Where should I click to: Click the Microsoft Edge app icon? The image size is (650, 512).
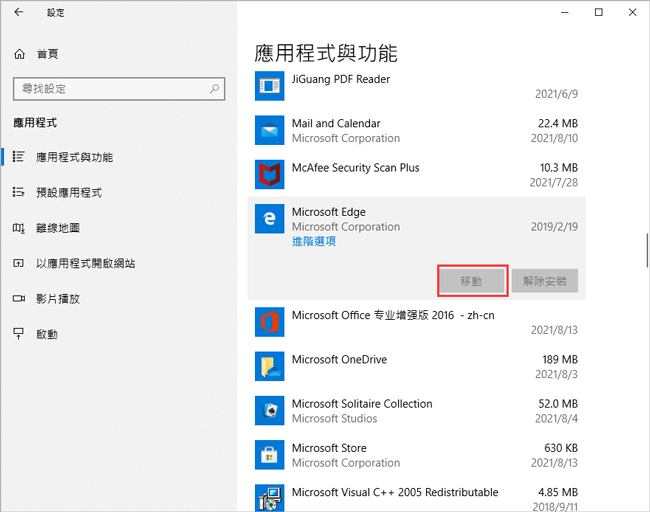(269, 219)
